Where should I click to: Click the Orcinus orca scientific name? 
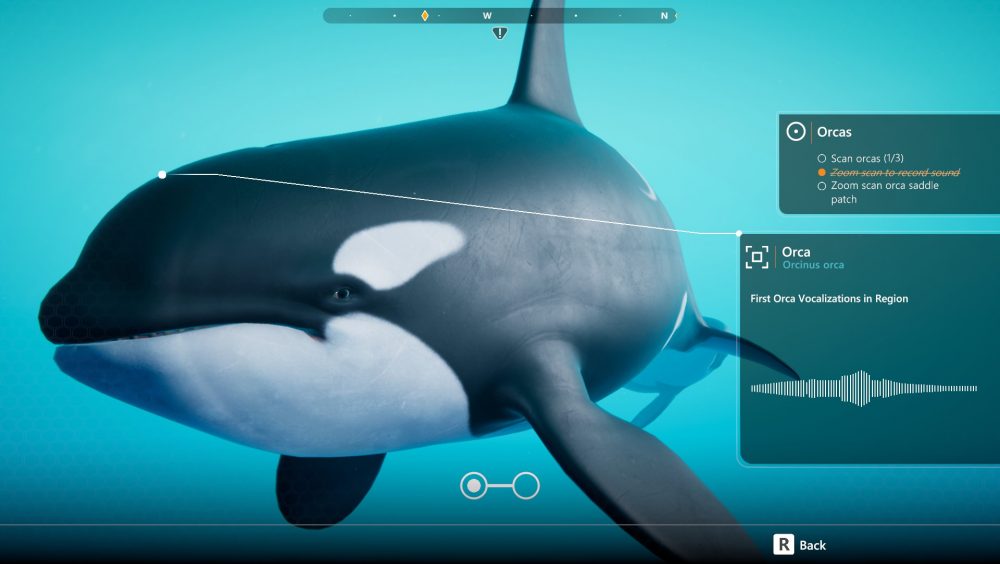[813, 265]
